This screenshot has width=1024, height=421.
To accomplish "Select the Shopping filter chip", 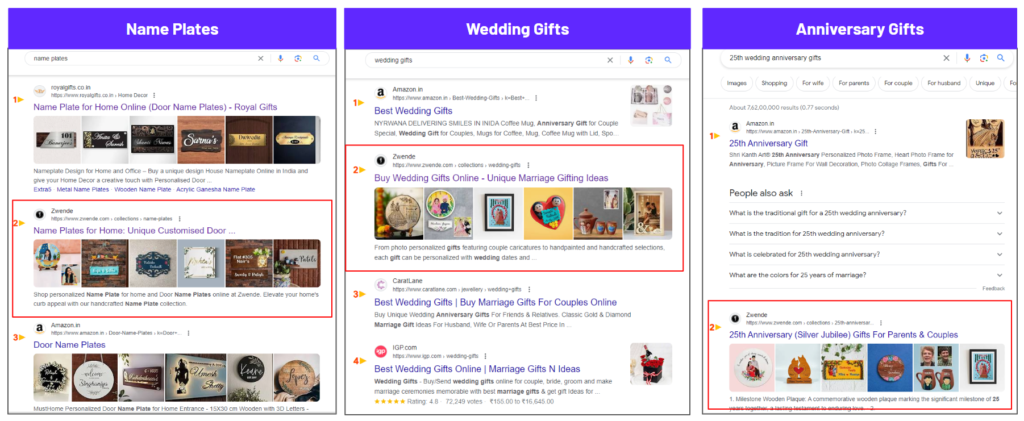I will click(774, 84).
